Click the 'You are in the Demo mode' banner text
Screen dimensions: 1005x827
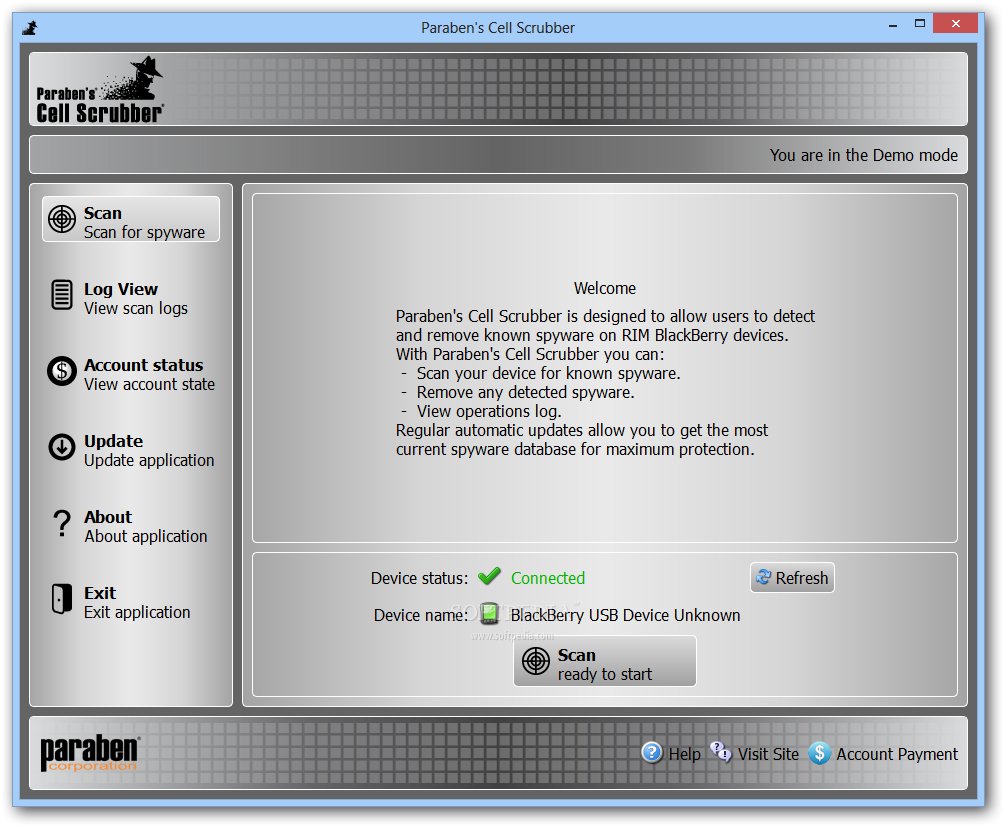[863, 155]
